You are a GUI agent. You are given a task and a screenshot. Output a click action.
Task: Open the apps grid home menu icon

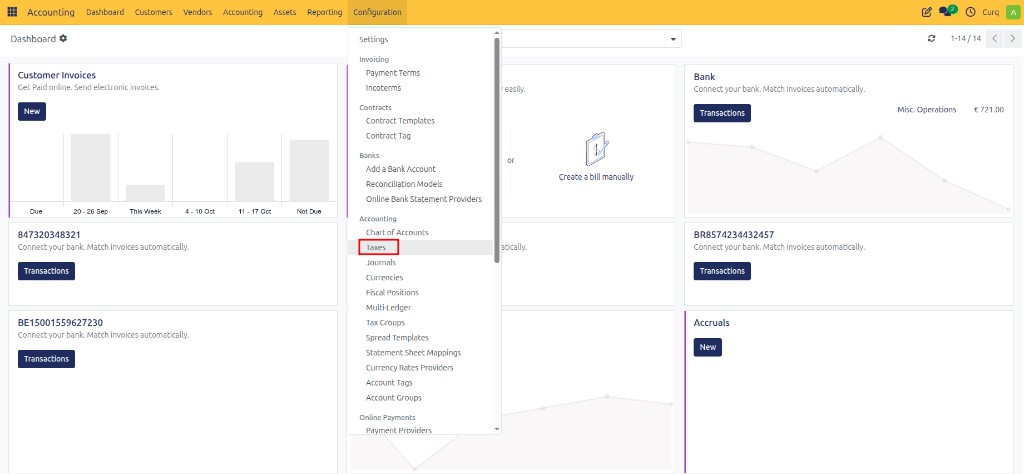12,12
